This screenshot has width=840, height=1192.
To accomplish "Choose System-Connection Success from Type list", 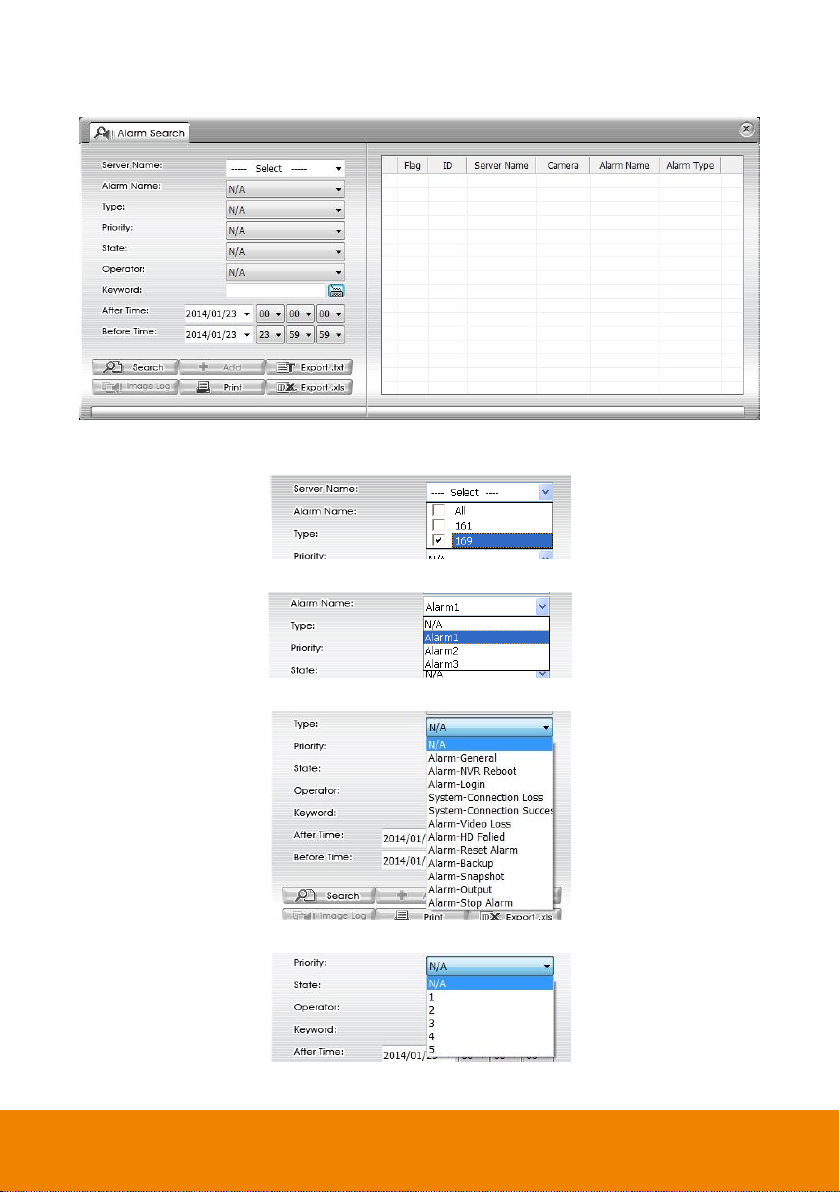I will click(x=490, y=810).
